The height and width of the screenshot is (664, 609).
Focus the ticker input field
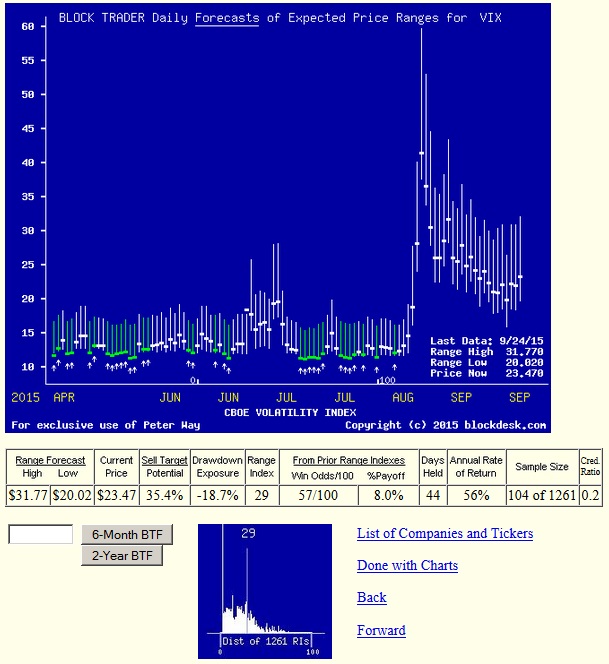41,534
